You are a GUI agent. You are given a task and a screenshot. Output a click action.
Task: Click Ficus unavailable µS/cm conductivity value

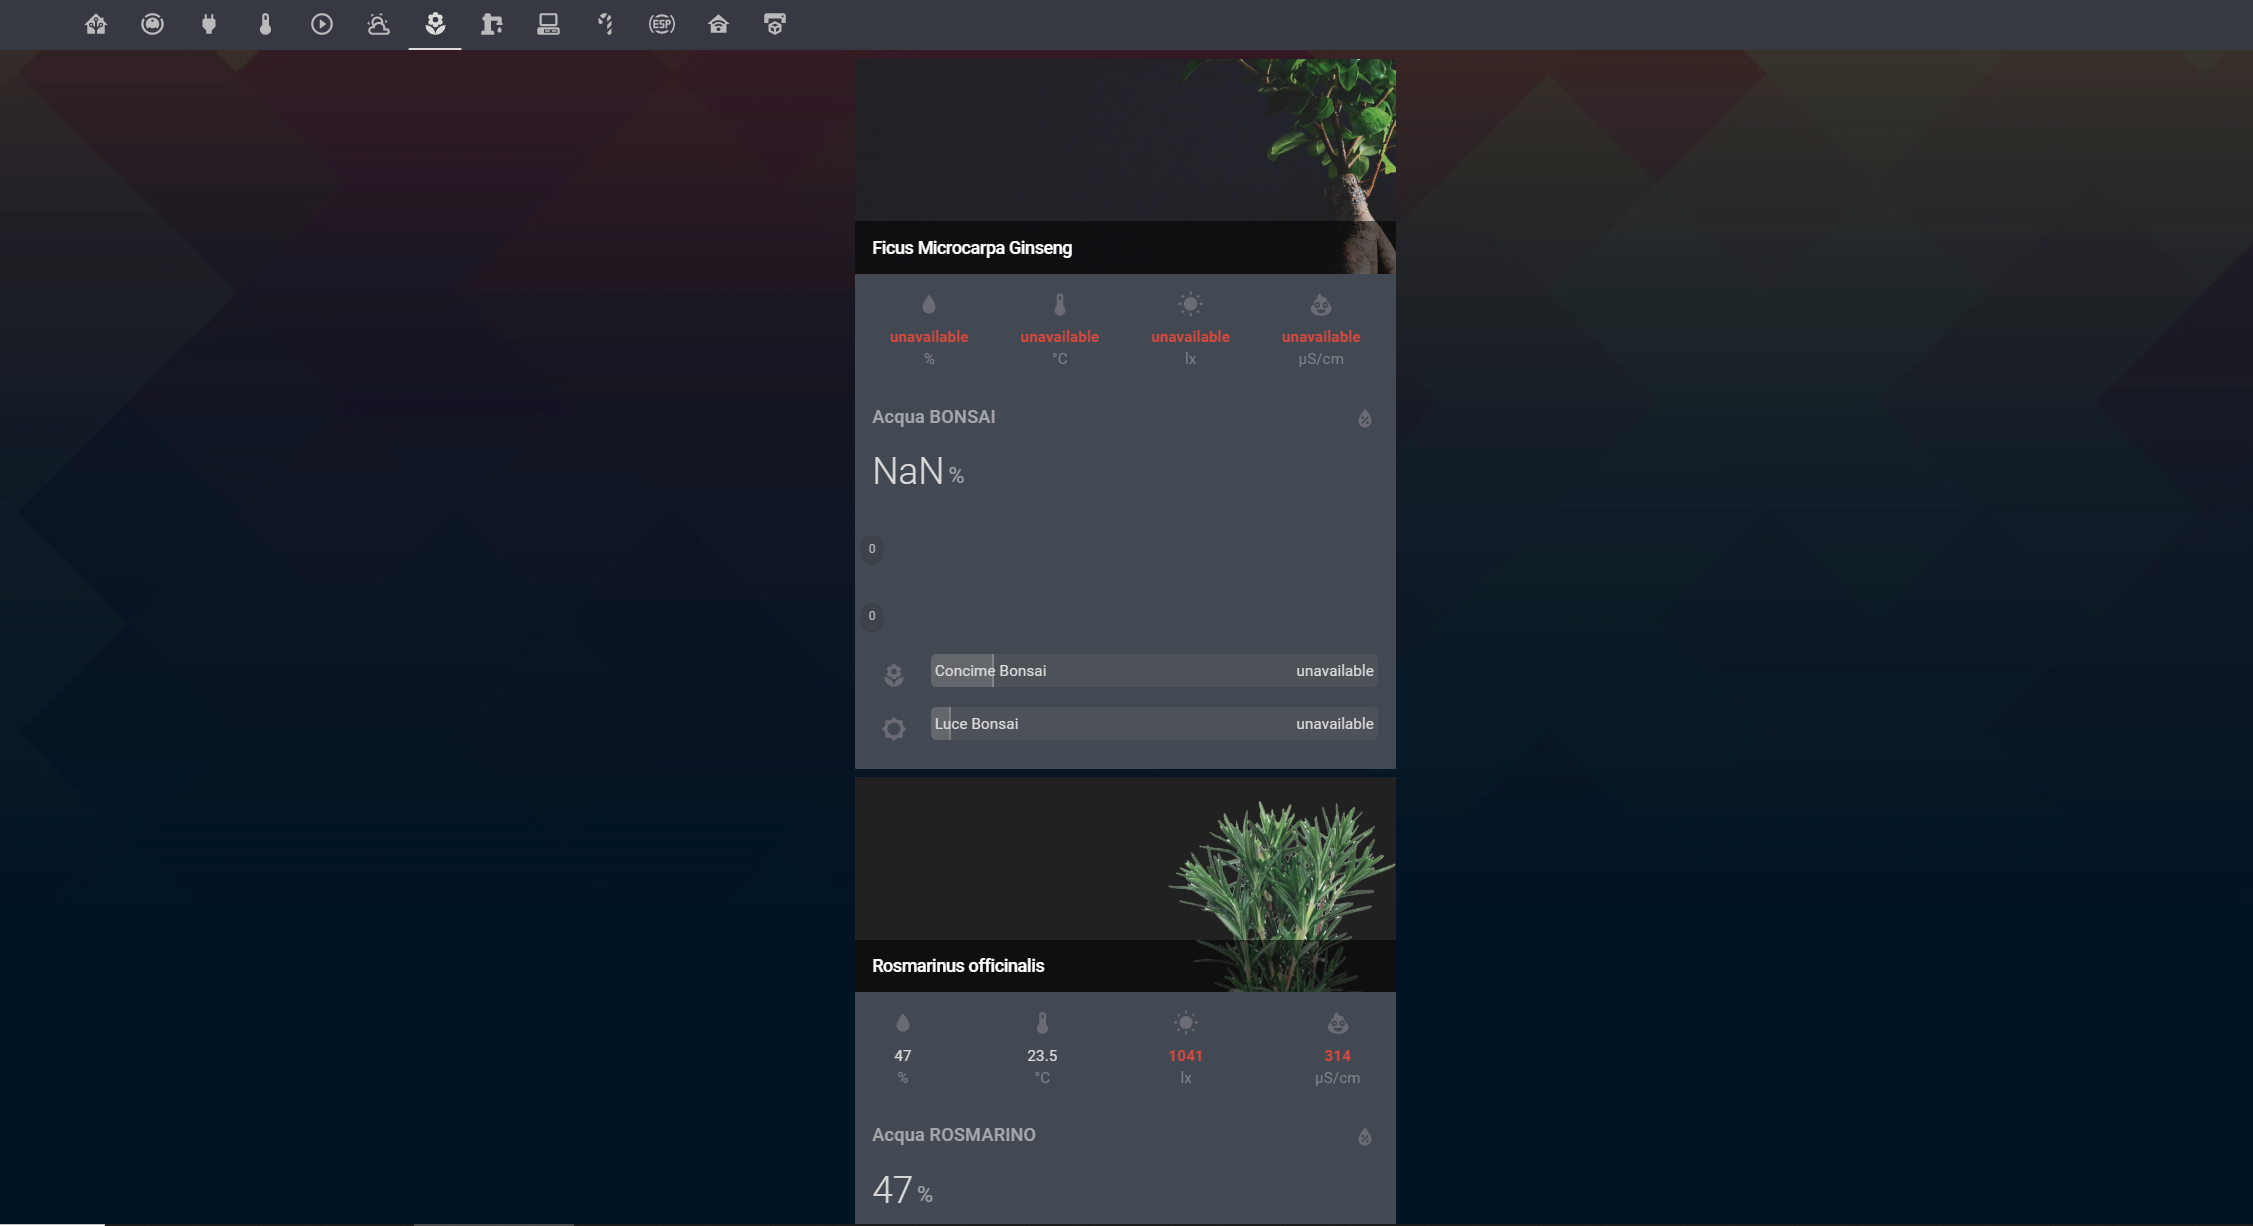tap(1321, 337)
